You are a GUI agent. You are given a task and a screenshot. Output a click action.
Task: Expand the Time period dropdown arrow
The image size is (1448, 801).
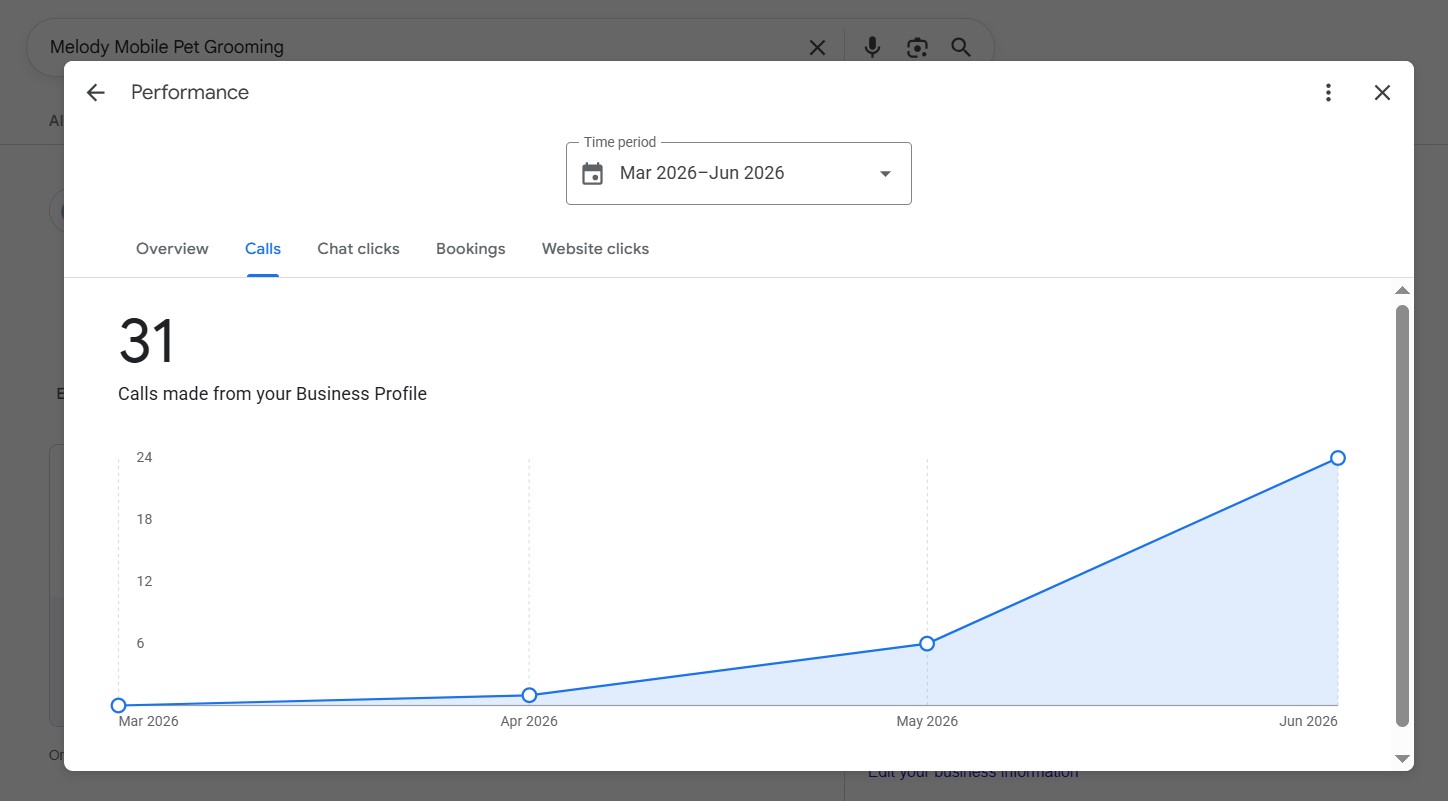pyautogui.click(x=885, y=174)
